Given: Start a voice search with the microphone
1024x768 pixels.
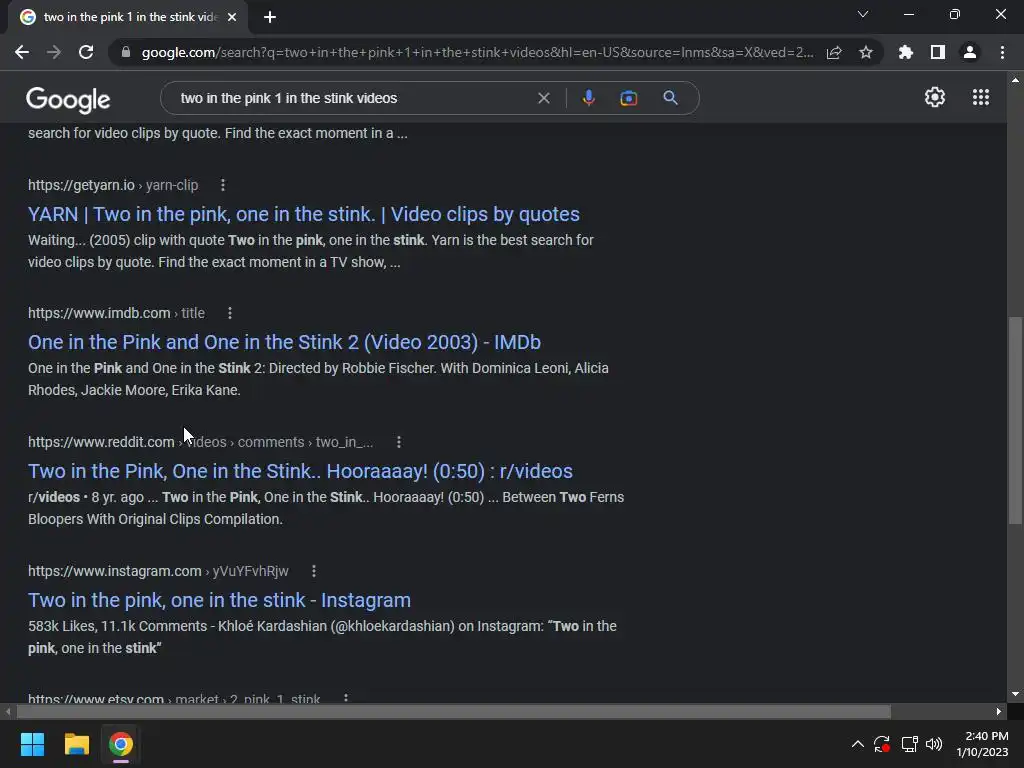Looking at the screenshot, I should pyautogui.click(x=588, y=98).
